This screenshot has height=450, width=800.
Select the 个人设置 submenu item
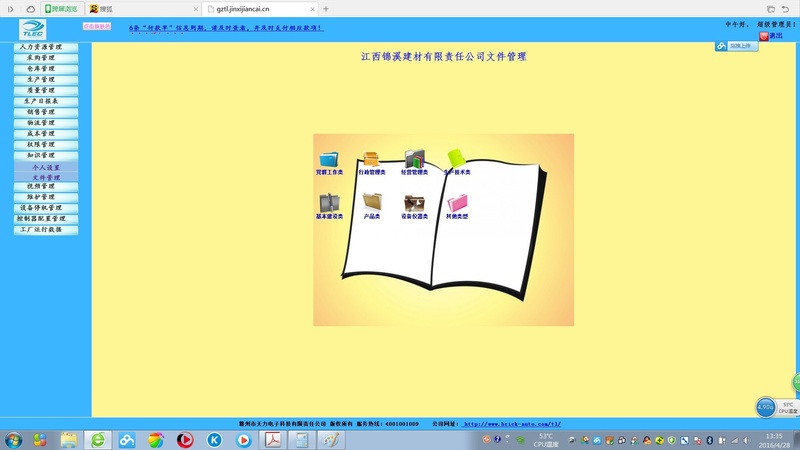click(46, 167)
